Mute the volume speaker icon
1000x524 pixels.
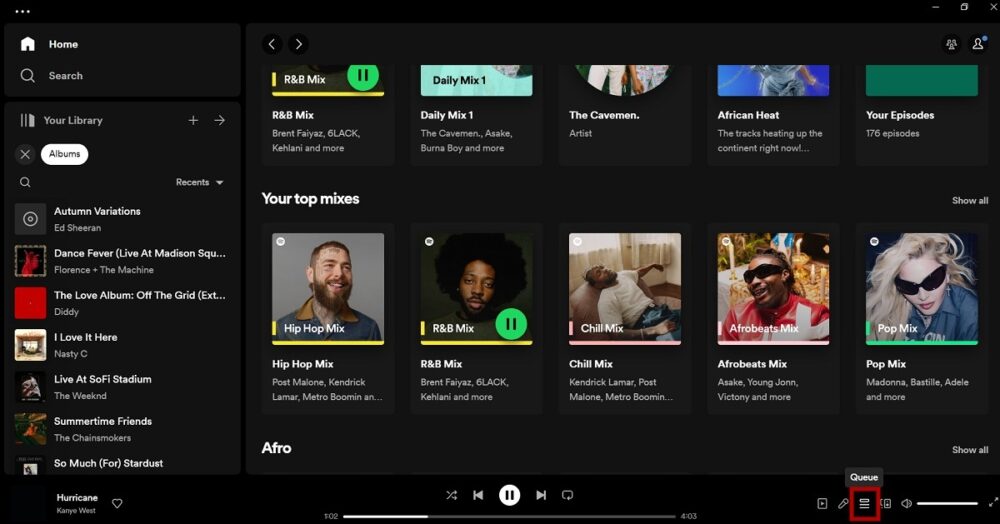[906, 504]
